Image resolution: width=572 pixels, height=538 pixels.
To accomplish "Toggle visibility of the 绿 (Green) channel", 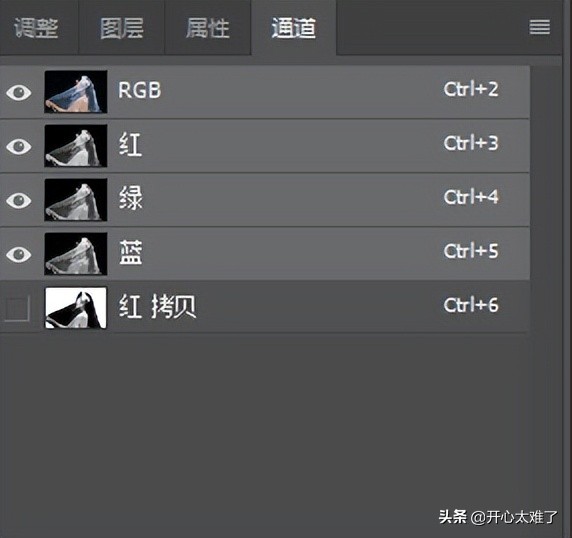I will [19, 200].
